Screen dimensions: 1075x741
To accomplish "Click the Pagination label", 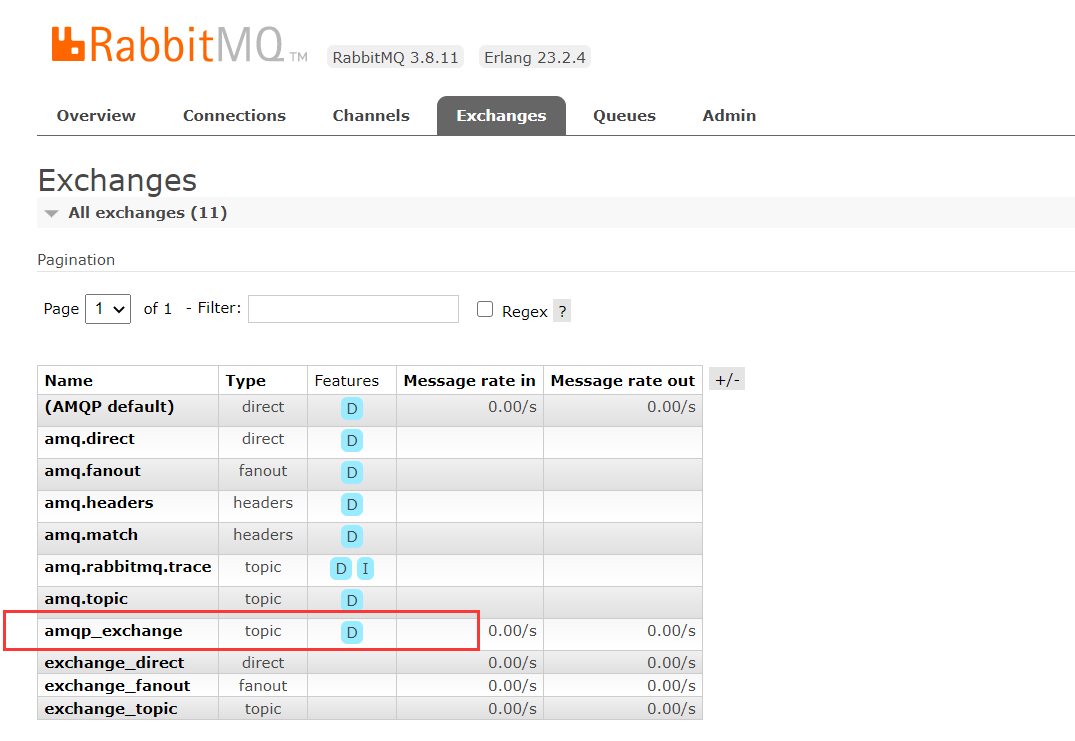I will pos(76,260).
